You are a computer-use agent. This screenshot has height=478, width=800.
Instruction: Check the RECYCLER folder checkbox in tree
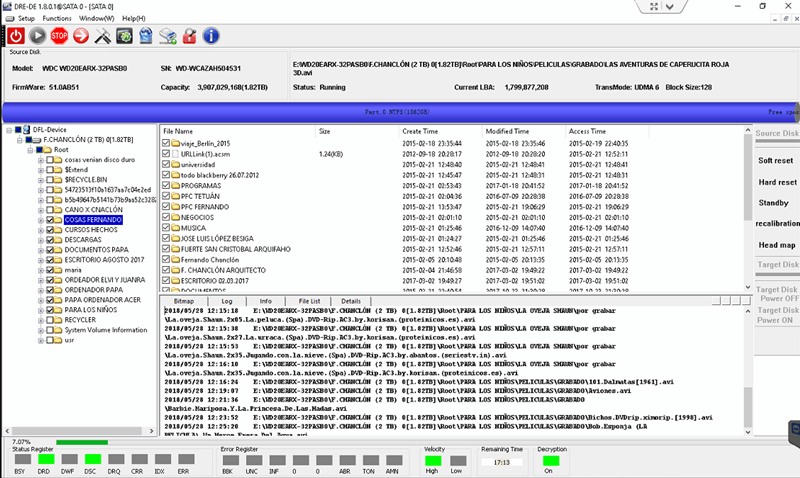tap(51, 320)
